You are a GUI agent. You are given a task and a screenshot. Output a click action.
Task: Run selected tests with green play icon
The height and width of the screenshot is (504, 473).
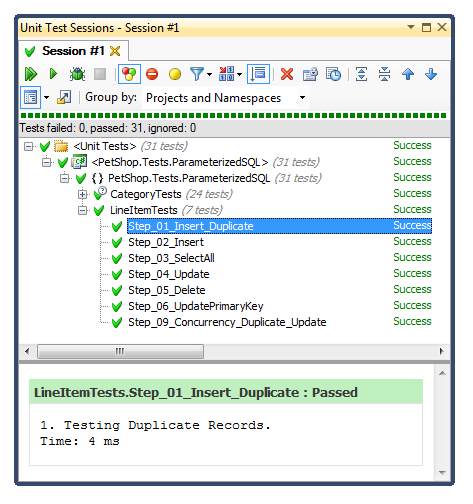[53, 74]
